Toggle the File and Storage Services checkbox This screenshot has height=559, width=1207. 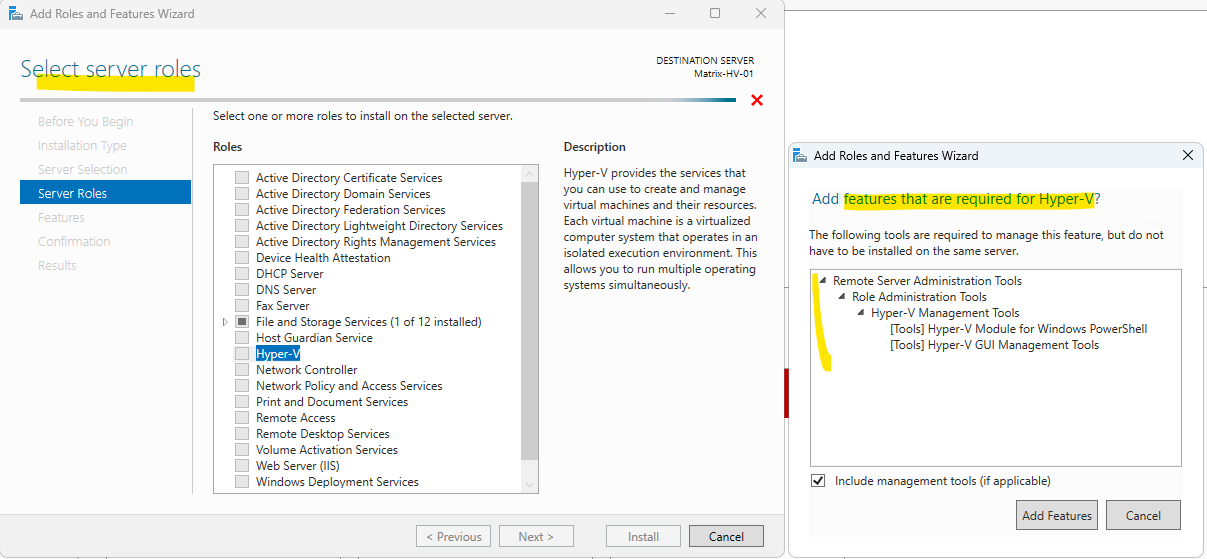pos(242,322)
